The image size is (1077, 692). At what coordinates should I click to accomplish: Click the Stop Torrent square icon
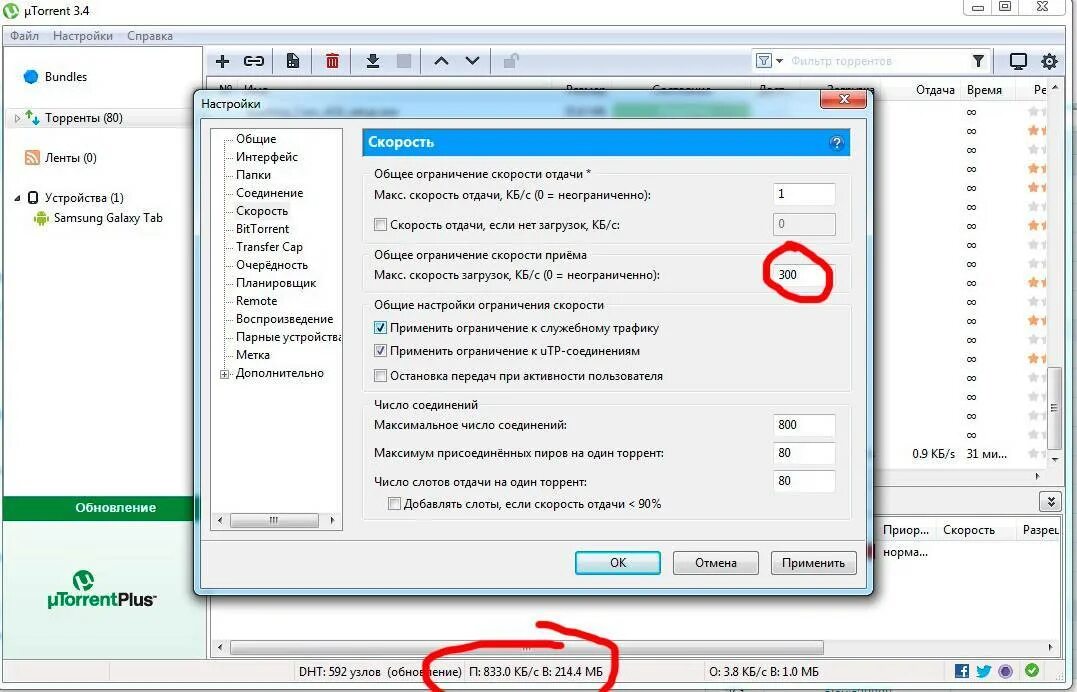pyautogui.click(x=404, y=61)
